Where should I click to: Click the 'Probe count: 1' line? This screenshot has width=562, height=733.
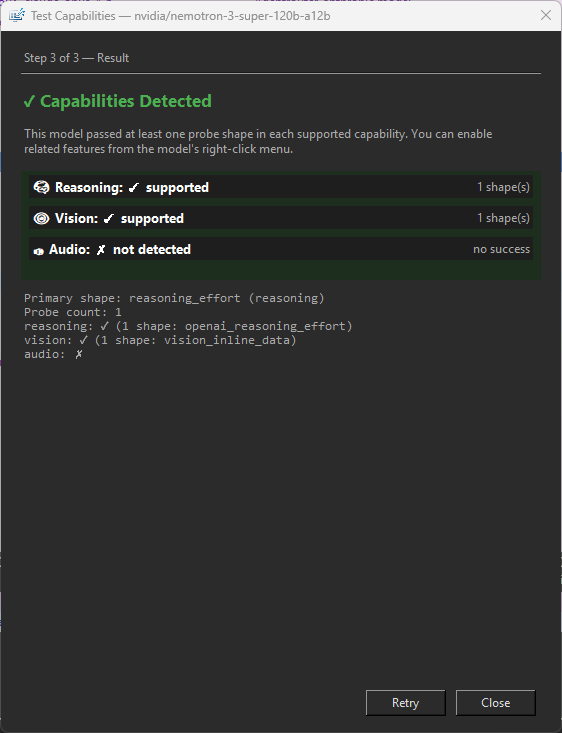point(72,312)
